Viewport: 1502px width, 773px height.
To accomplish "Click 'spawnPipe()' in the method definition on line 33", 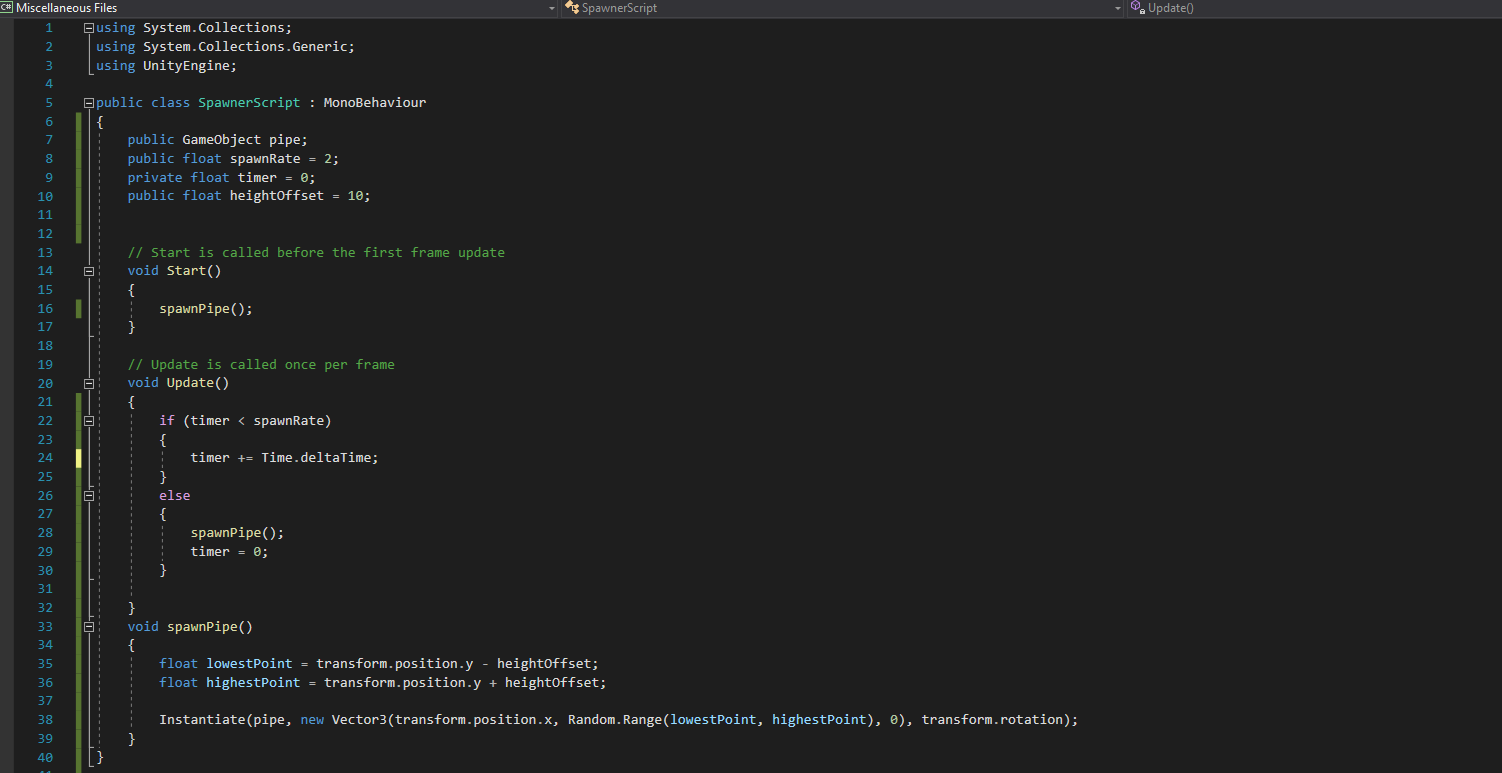I will 210,627.
